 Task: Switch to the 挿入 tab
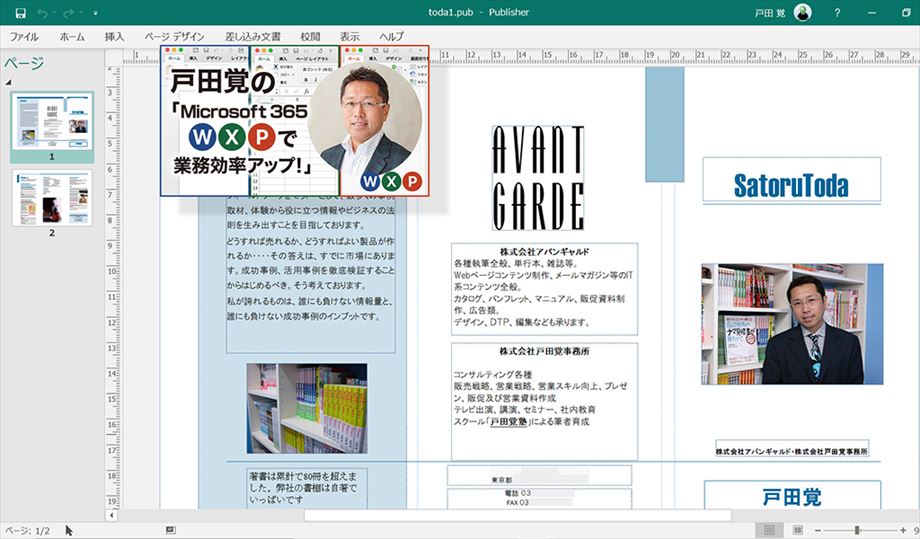(x=114, y=36)
